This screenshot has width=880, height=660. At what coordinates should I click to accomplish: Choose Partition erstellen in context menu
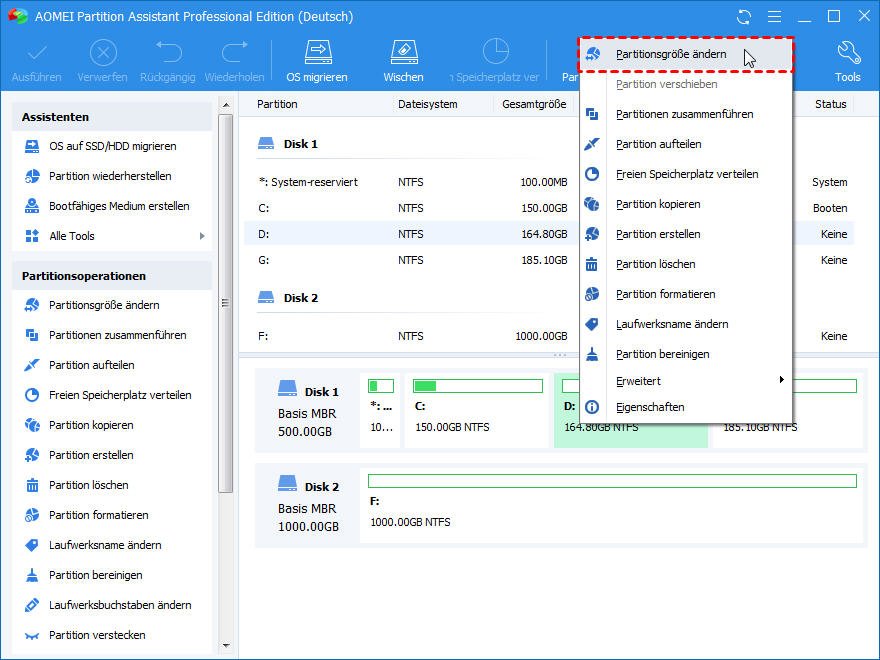686,235
